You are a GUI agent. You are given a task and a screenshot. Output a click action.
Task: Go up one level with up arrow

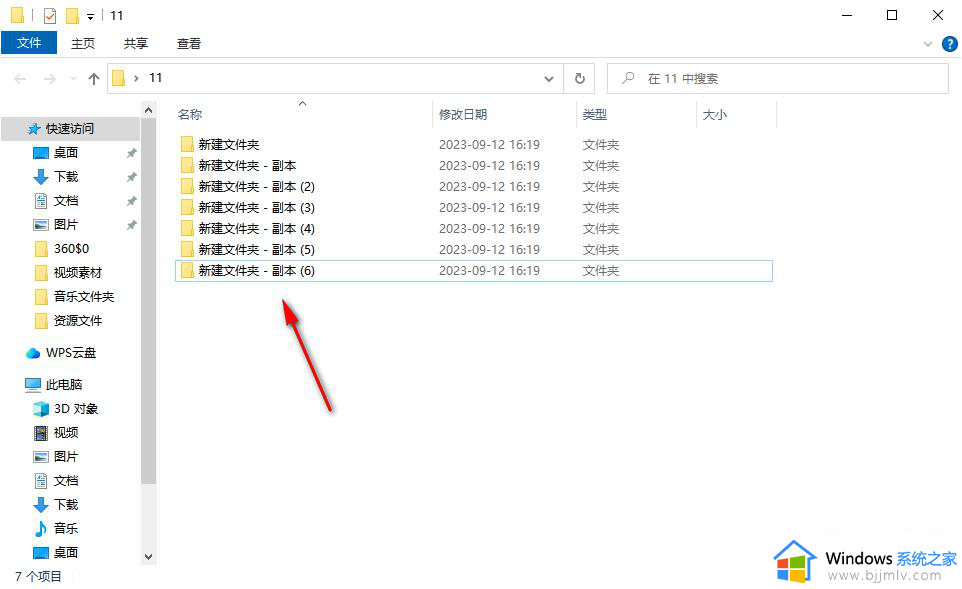pos(94,79)
